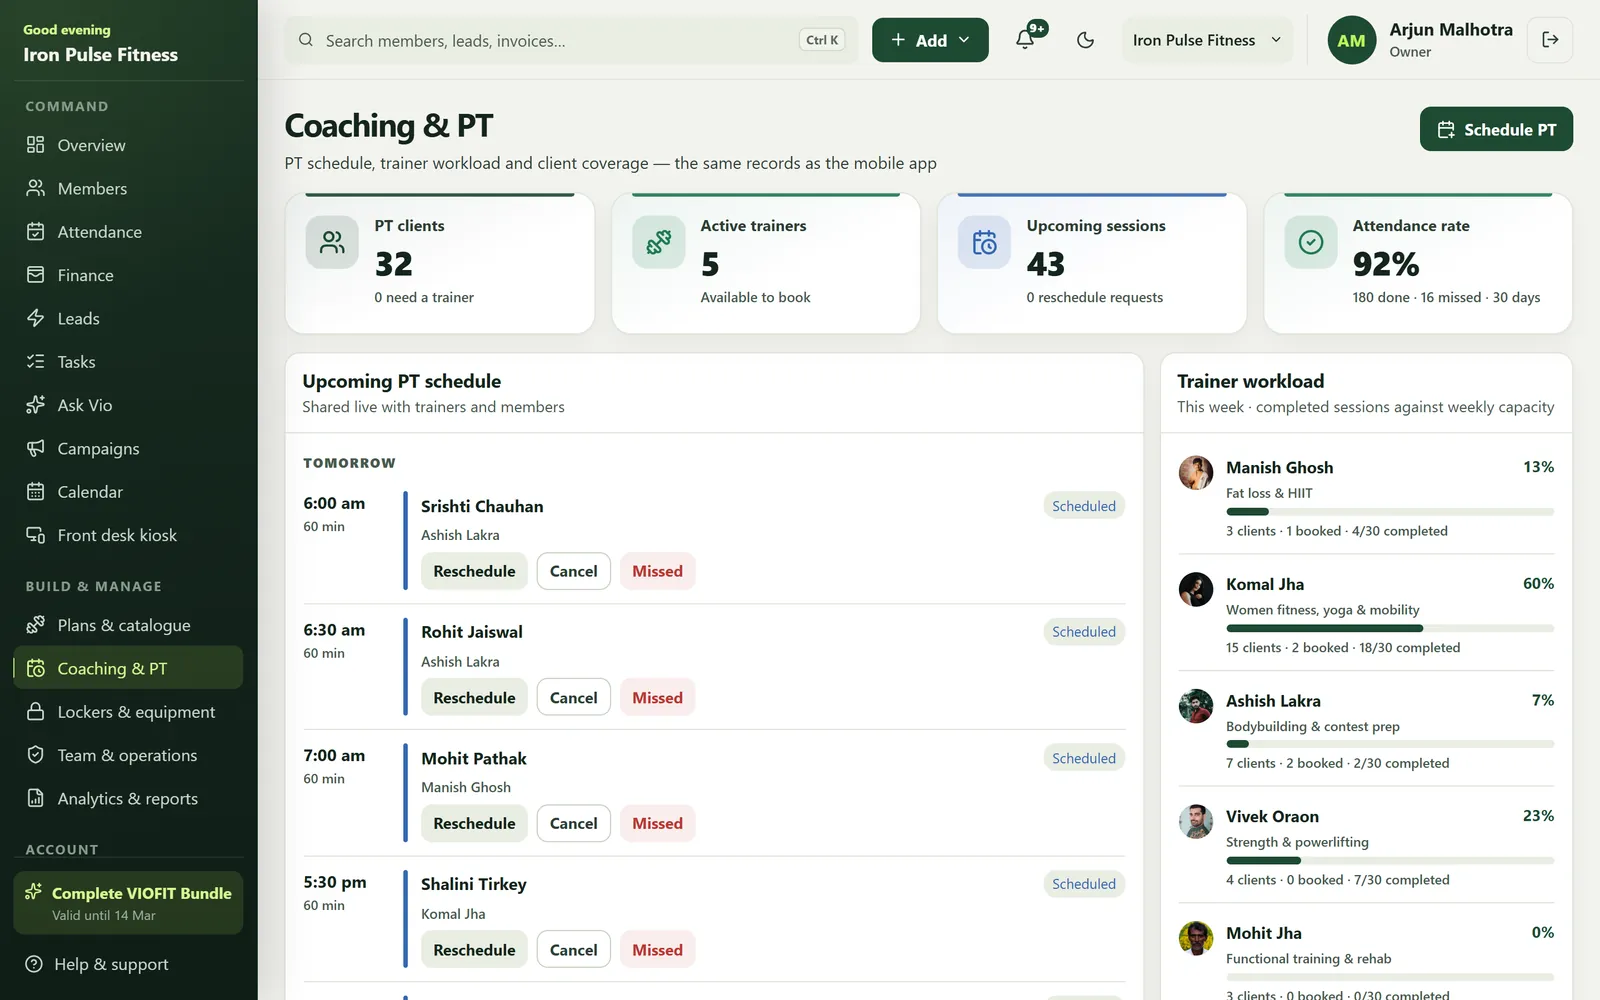Focus the search members, leads, invoices field
Image resolution: width=1600 pixels, height=1000 pixels.
[x=571, y=40]
